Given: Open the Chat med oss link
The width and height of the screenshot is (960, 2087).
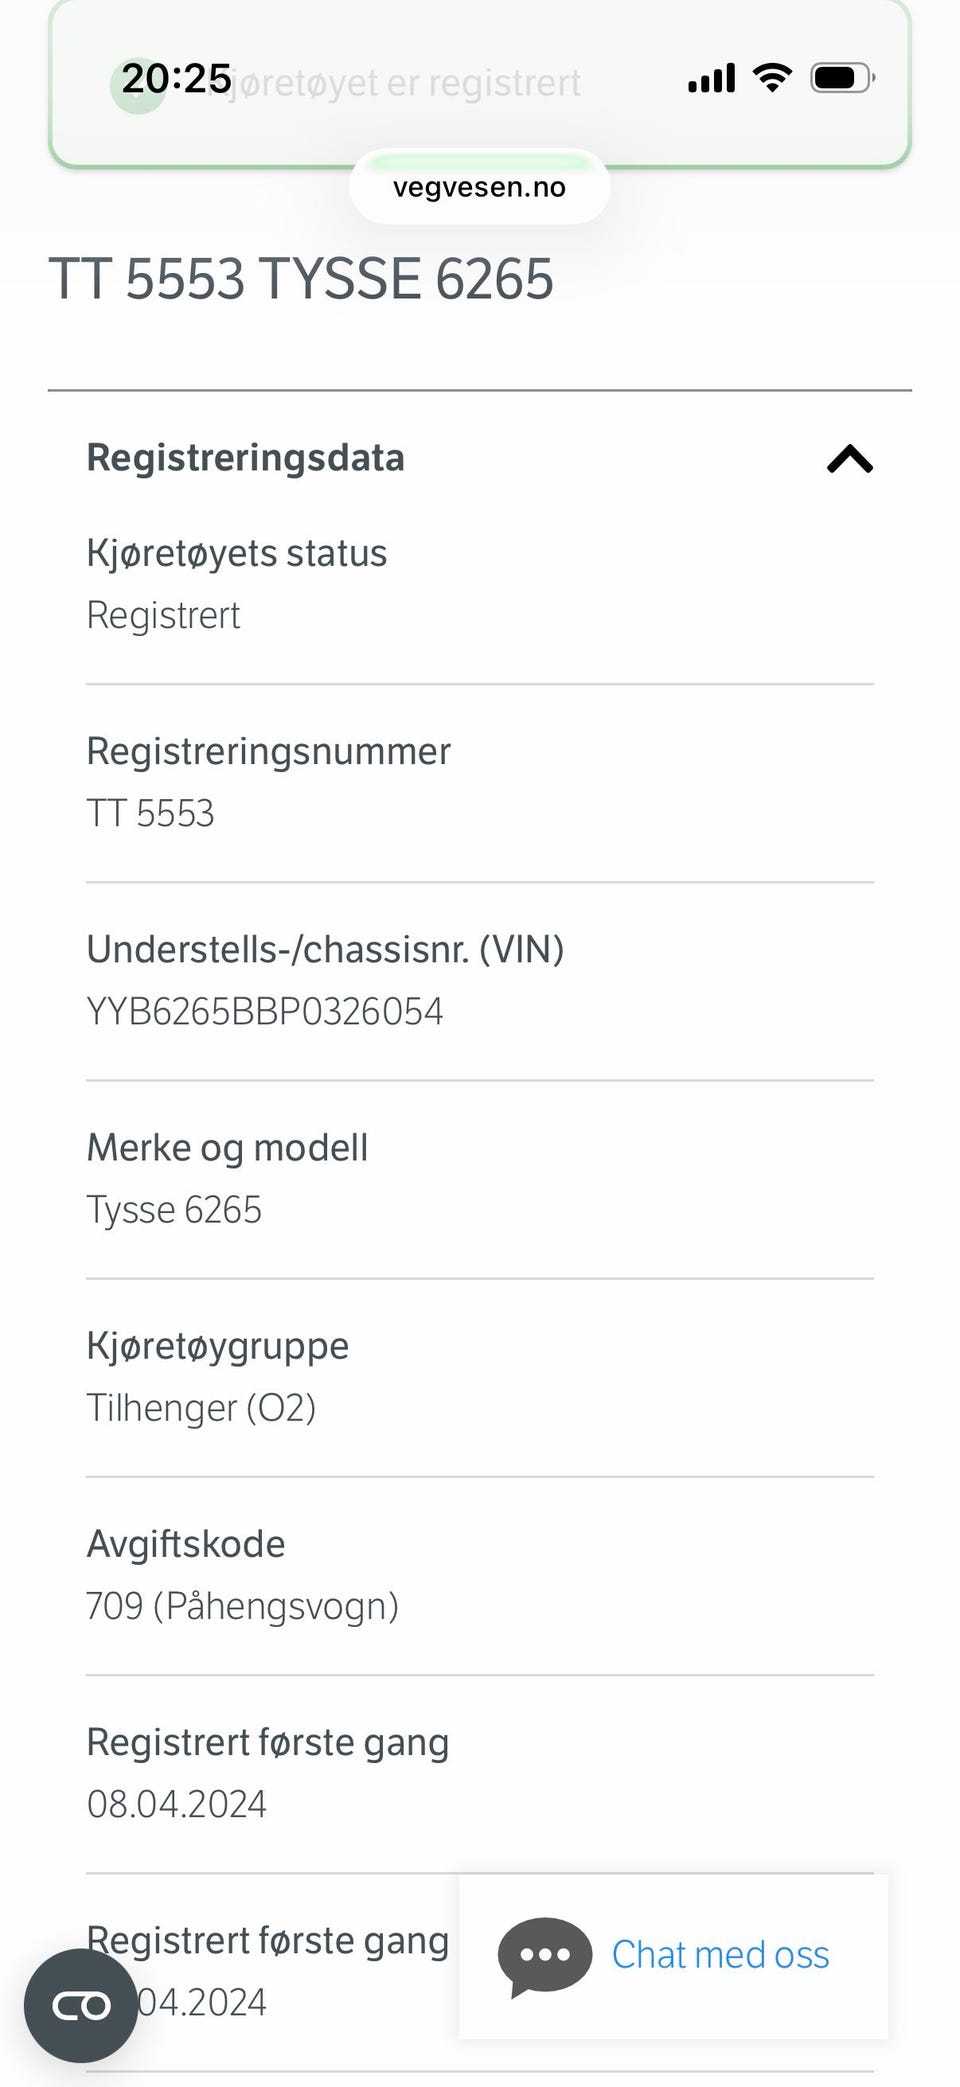Looking at the screenshot, I should (720, 1954).
